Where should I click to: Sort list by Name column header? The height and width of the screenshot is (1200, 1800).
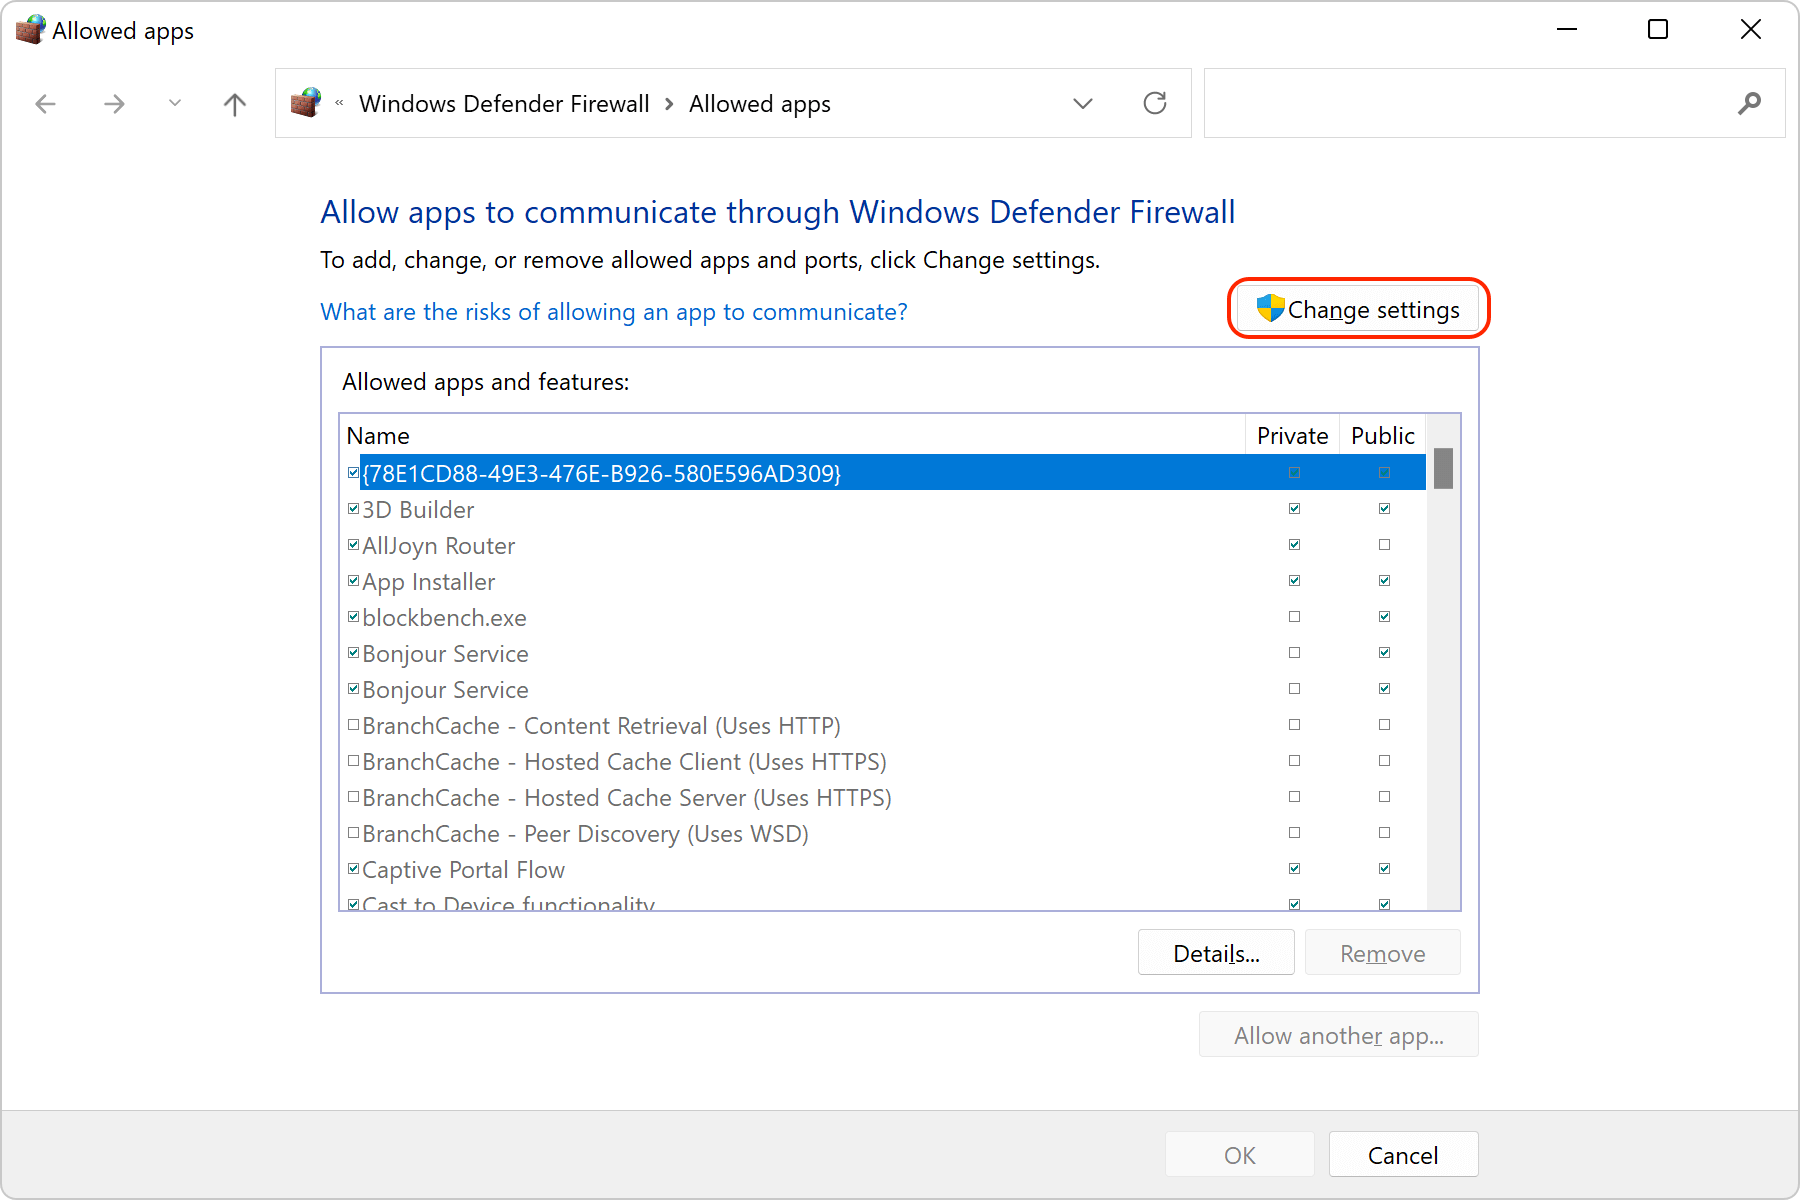(x=792, y=436)
